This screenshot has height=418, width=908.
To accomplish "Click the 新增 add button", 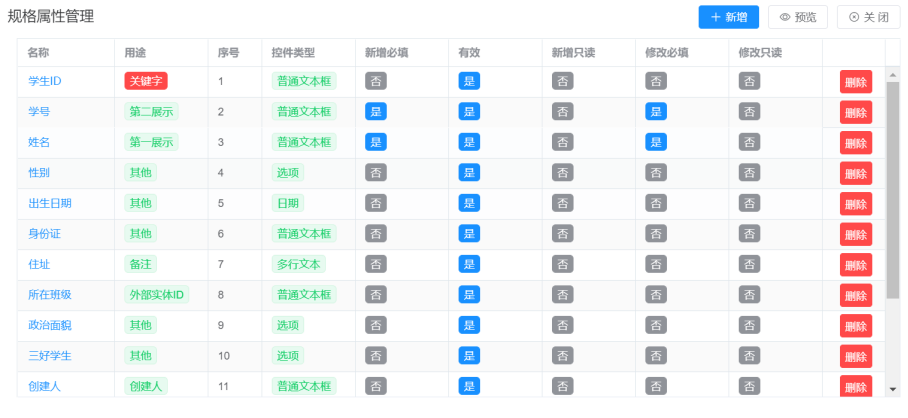I will click(728, 17).
